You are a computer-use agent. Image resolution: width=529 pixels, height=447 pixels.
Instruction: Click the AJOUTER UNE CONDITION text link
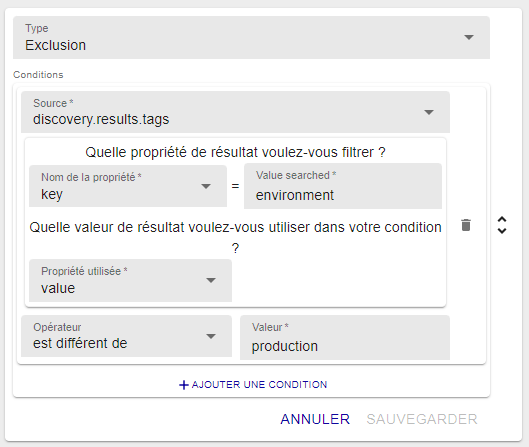259,385
